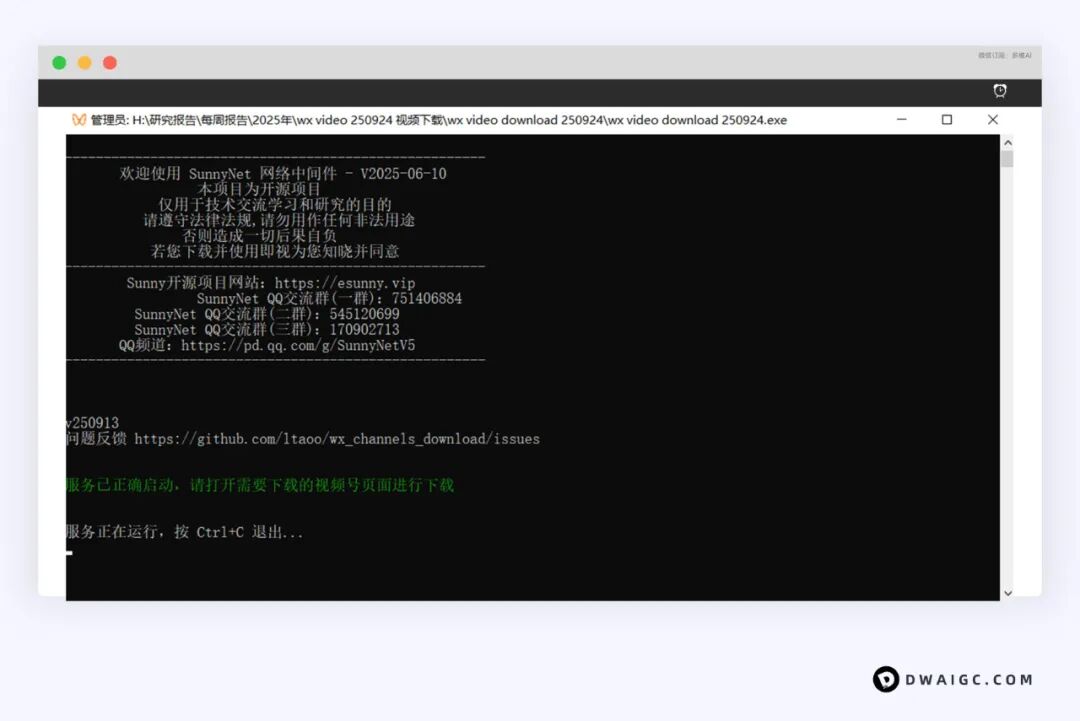Click the blinking cursor at console prompt
Screen dimensions: 1080x721
tap(69, 553)
